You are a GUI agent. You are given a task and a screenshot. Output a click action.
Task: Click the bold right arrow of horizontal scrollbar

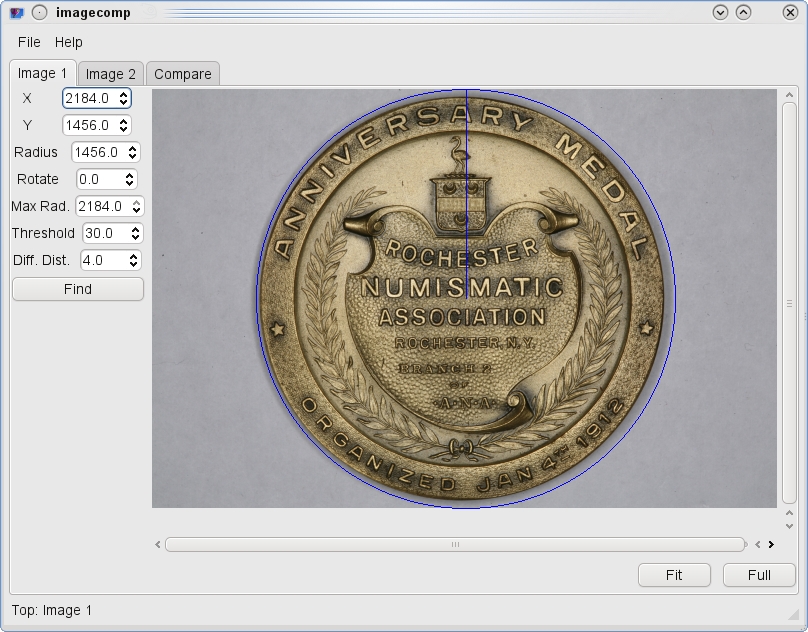[771, 544]
